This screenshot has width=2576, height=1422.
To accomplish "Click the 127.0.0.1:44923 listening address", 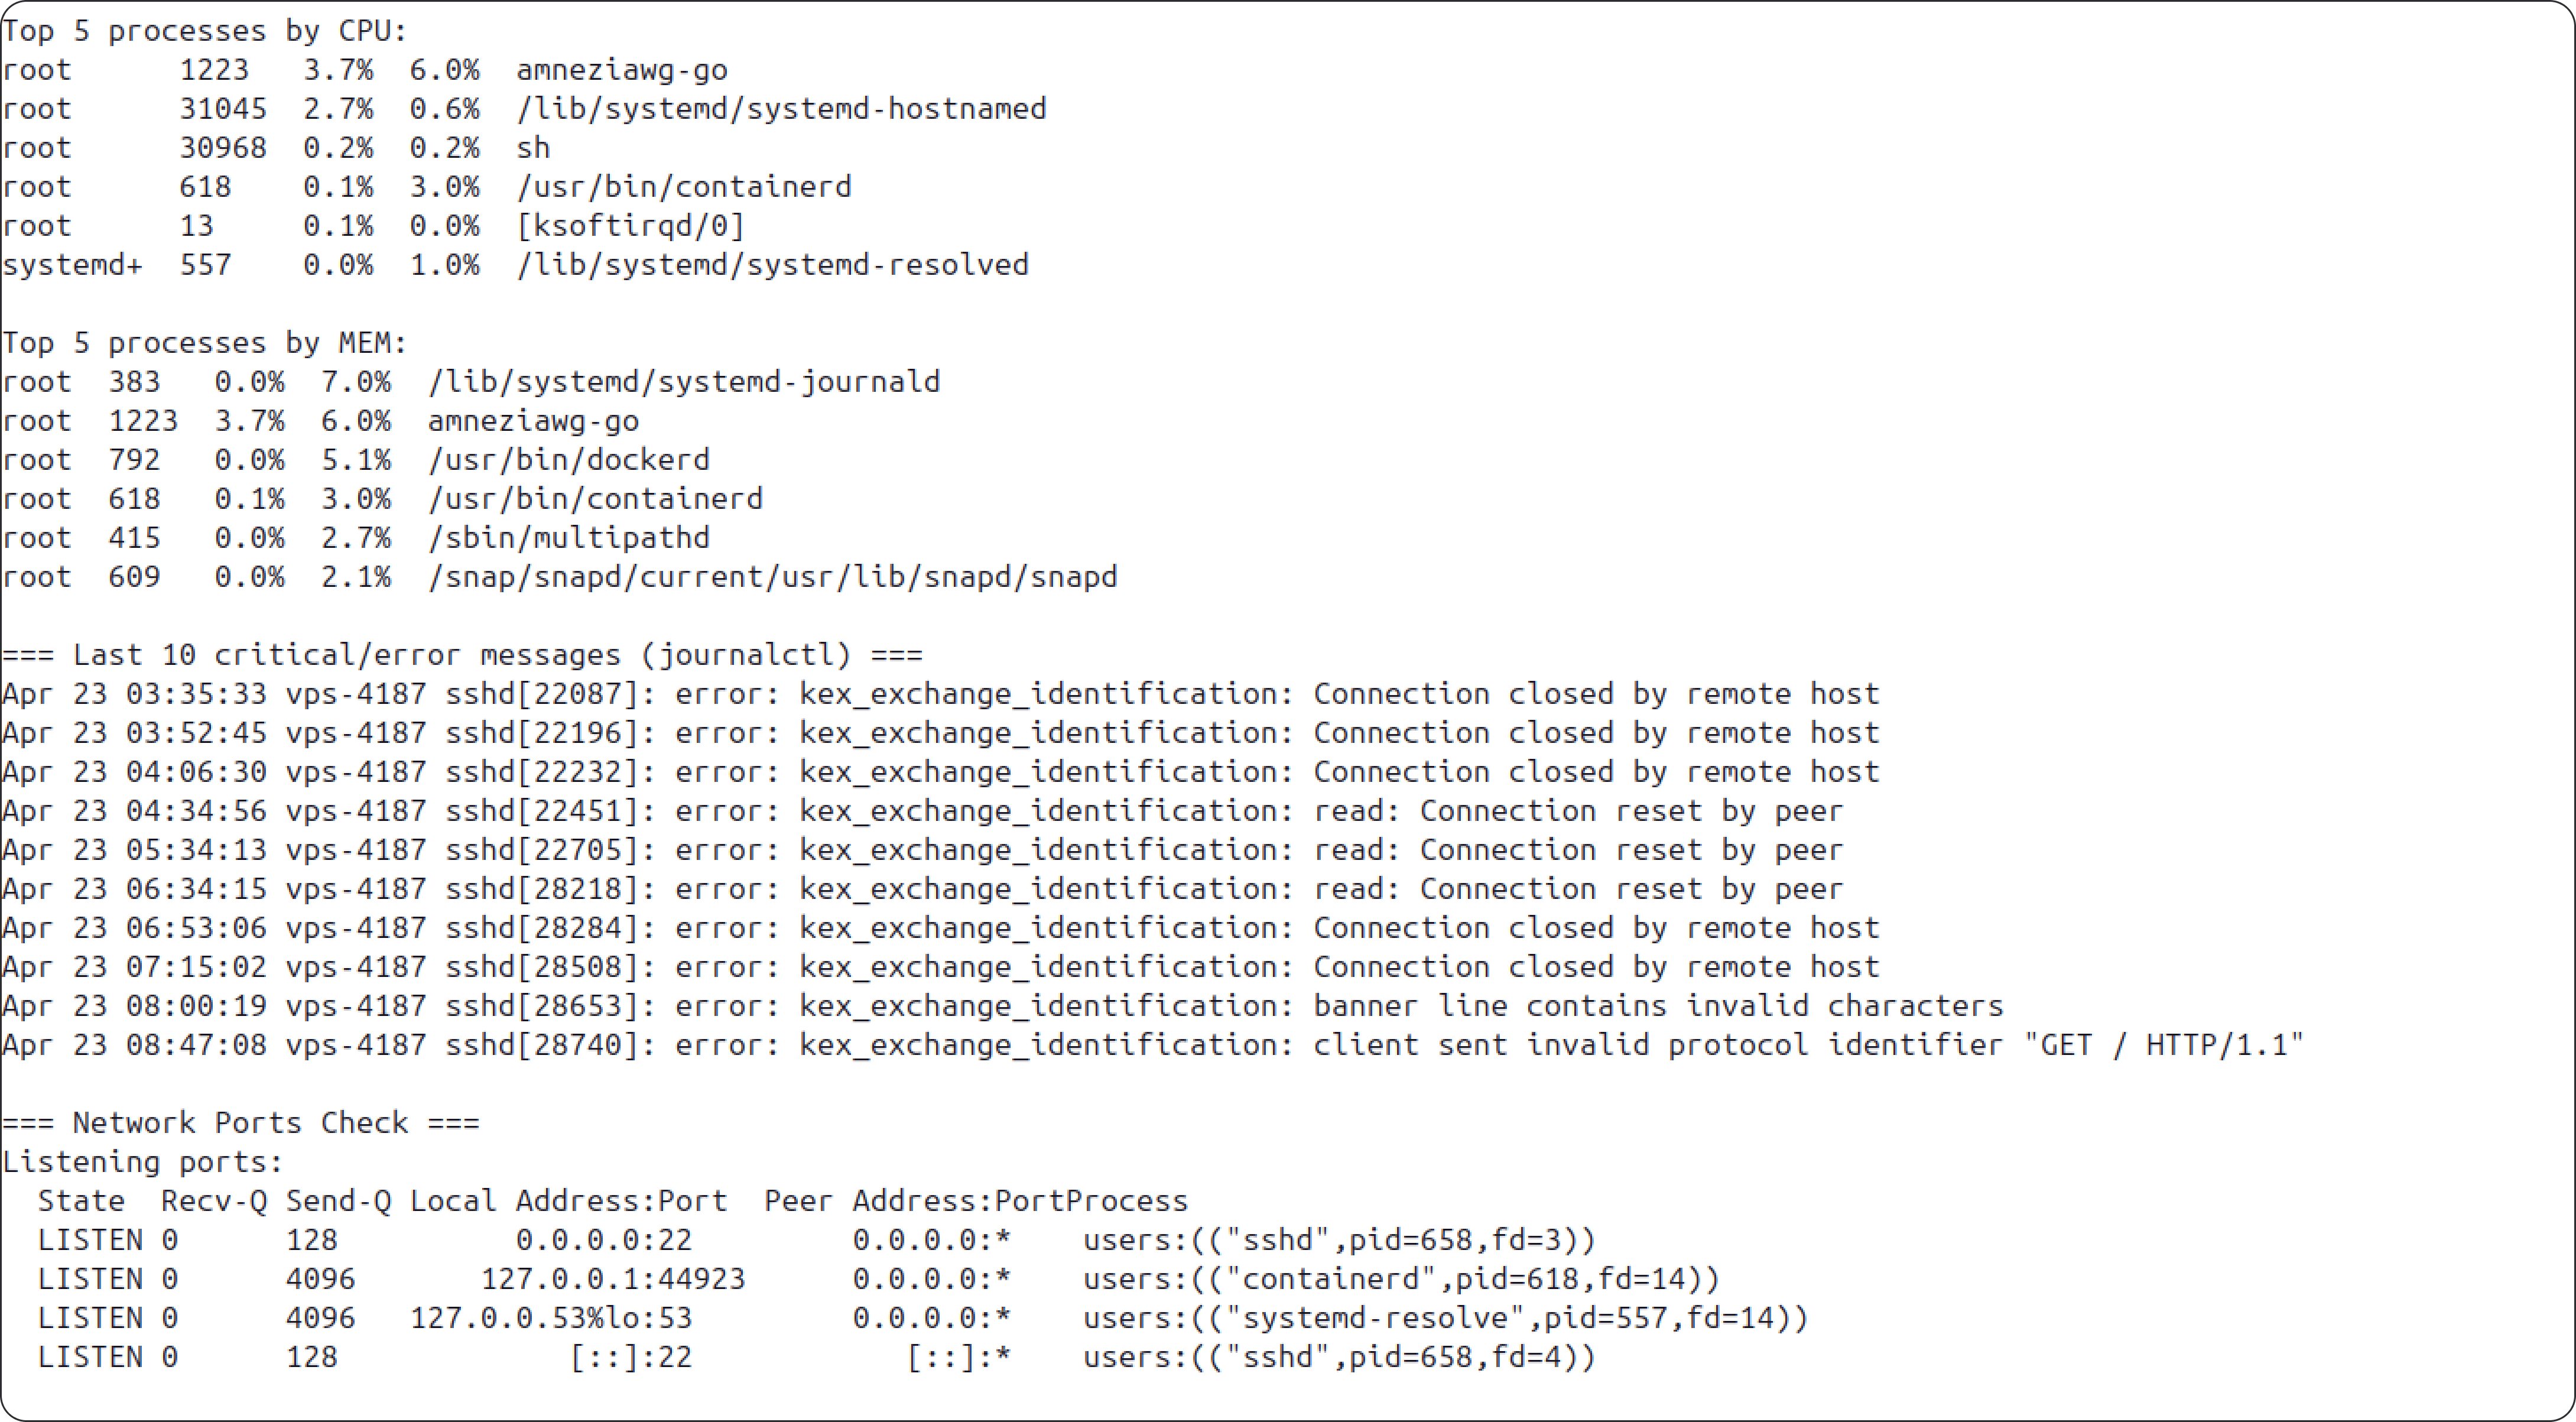I will 613,1279.
